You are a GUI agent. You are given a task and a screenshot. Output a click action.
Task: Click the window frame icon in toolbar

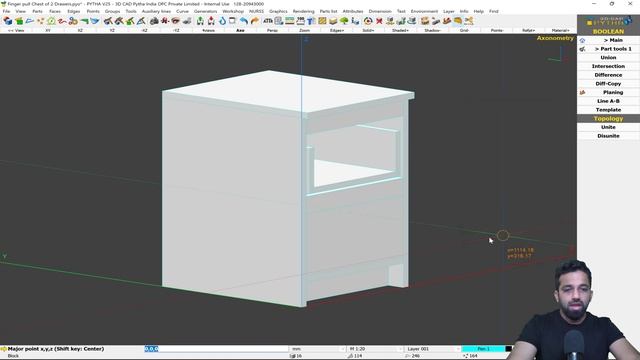click(232, 21)
